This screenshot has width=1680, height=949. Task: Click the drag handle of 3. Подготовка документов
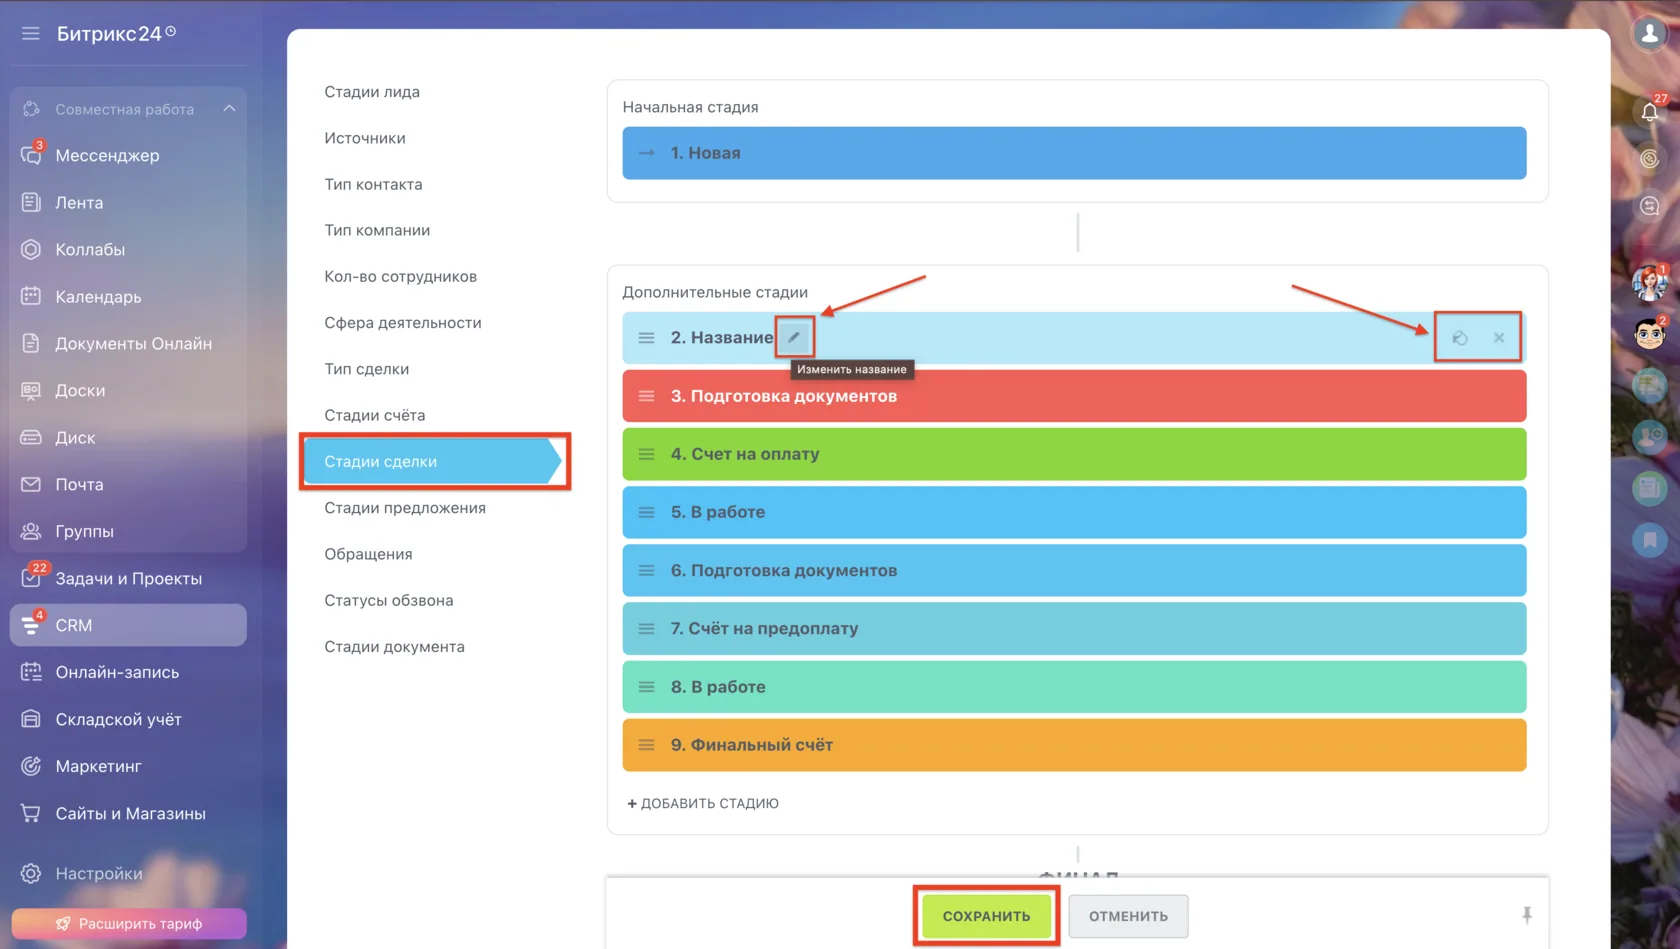647,396
